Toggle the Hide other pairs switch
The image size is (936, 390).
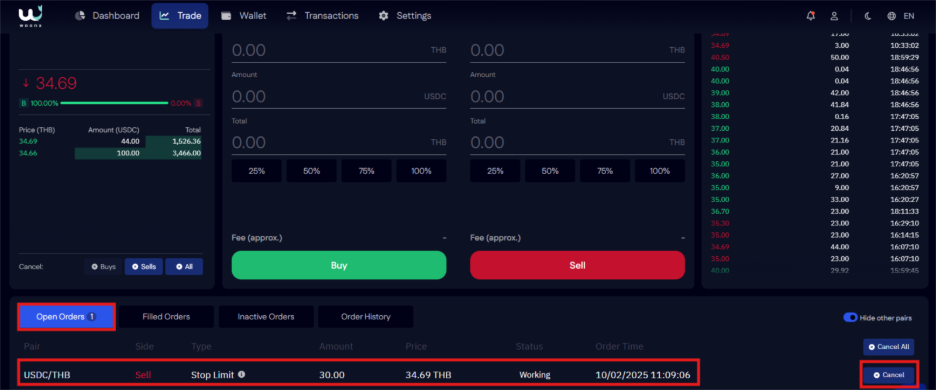pyautogui.click(x=850, y=318)
